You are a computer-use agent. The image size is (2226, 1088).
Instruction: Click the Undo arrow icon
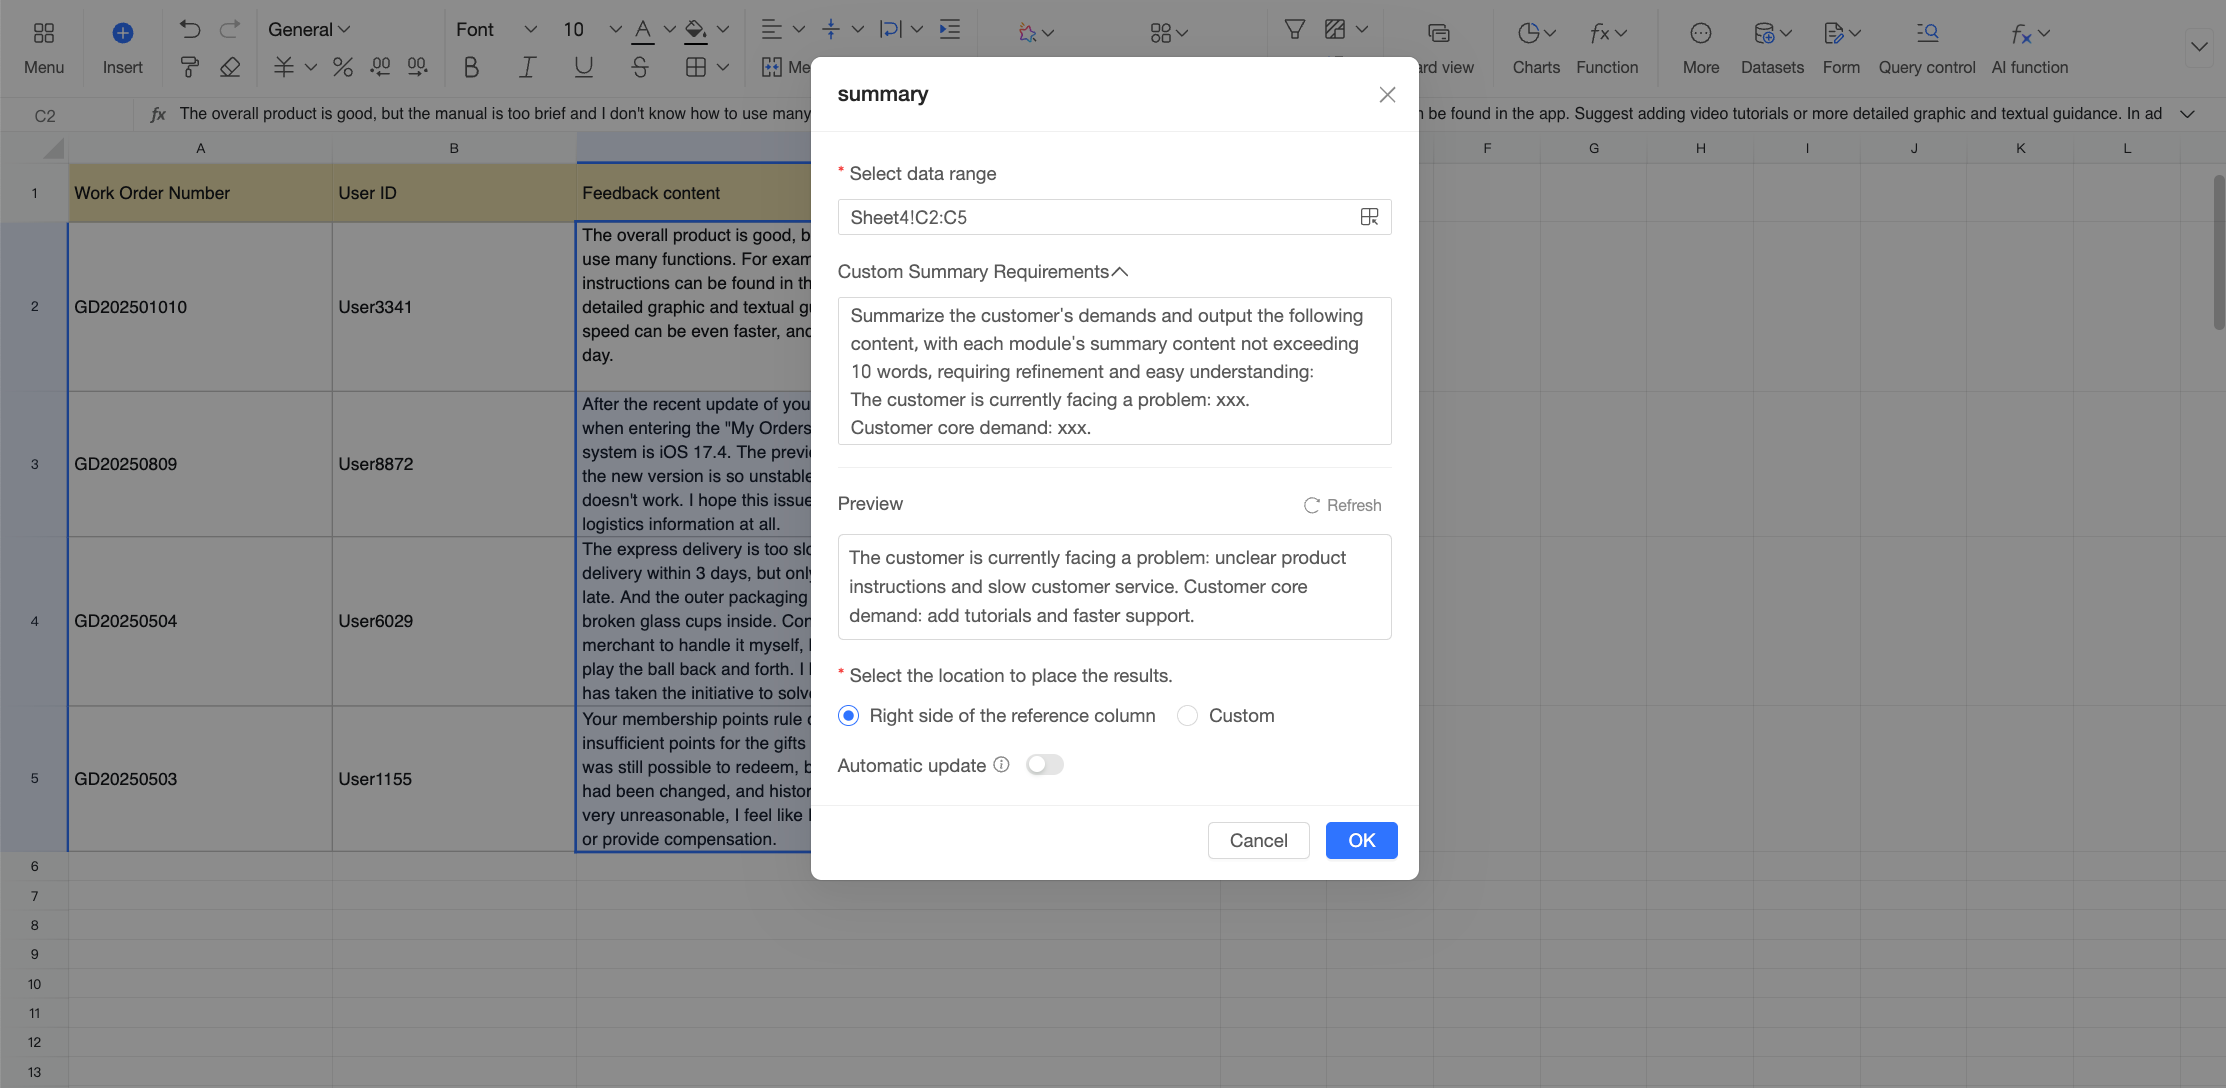point(189,29)
